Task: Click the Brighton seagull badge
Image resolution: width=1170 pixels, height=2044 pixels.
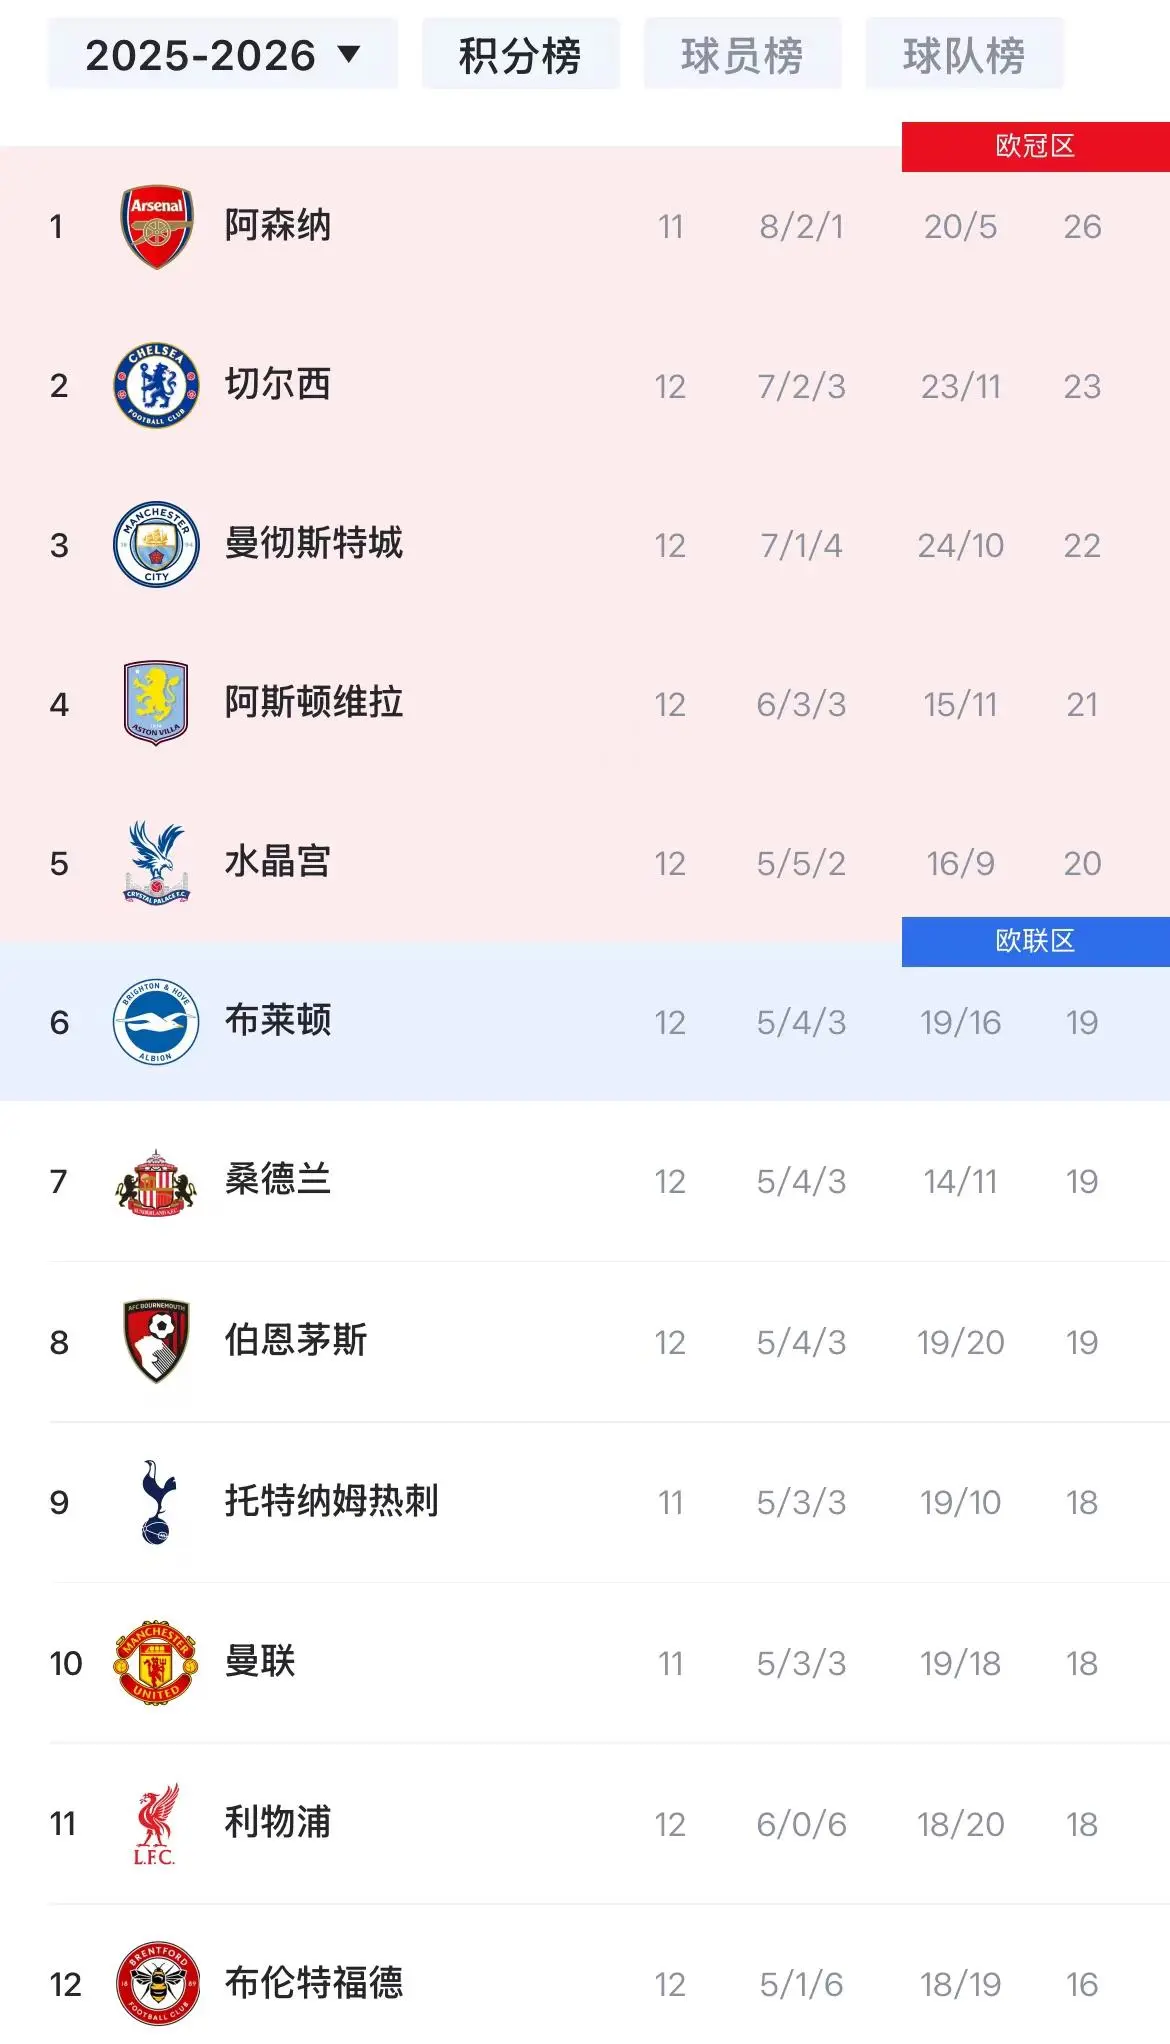Action: pyautogui.click(x=156, y=1022)
